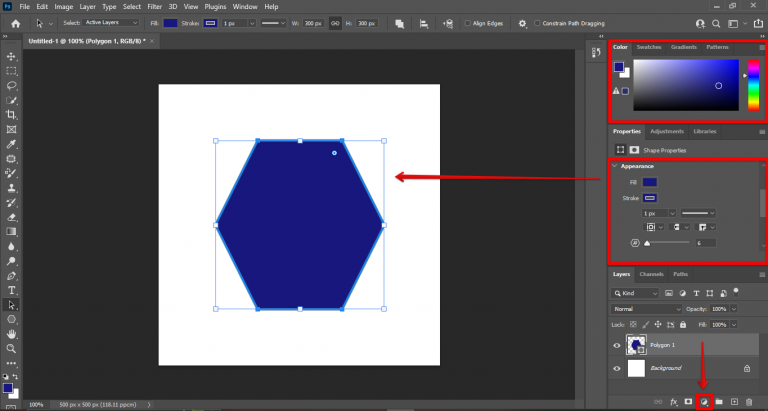Enable the Align Edges checkbox
The height and width of the screenshot is (411, 768).
469,22
